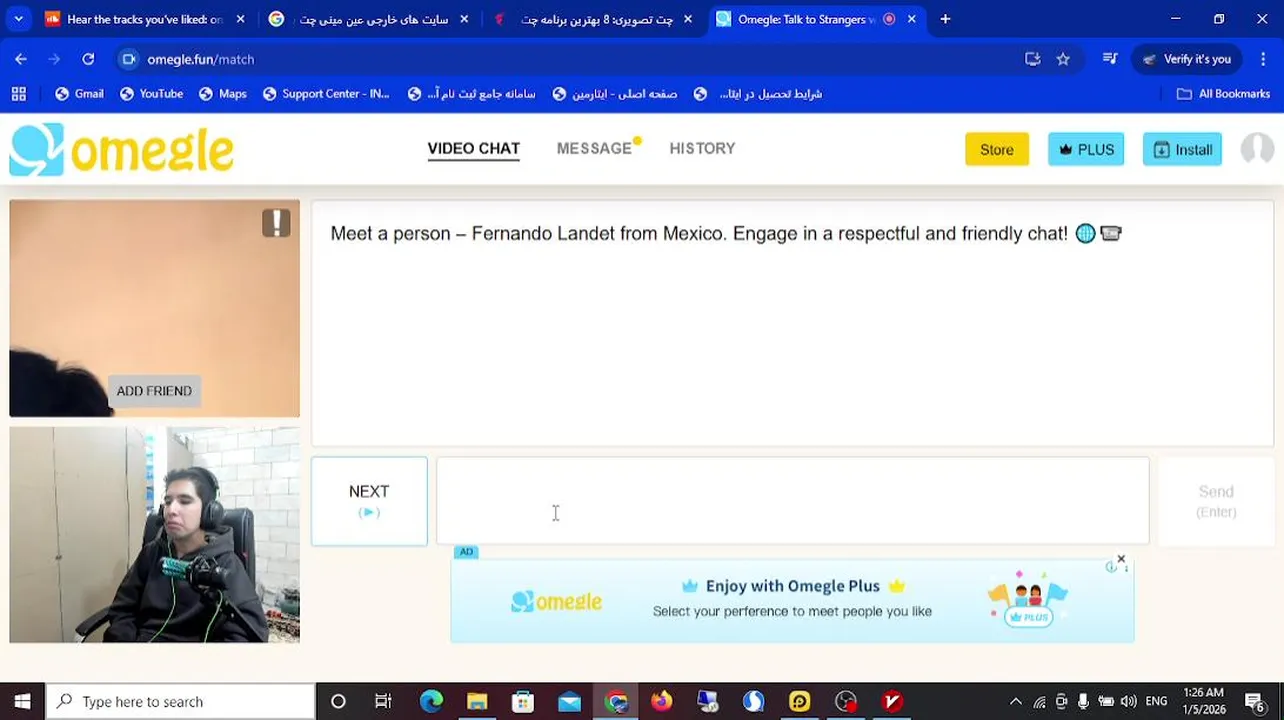Viewport: 1284px width, 720px height.
Task: Open Cortana circle icon in taskbar
Action: [338, 701]
